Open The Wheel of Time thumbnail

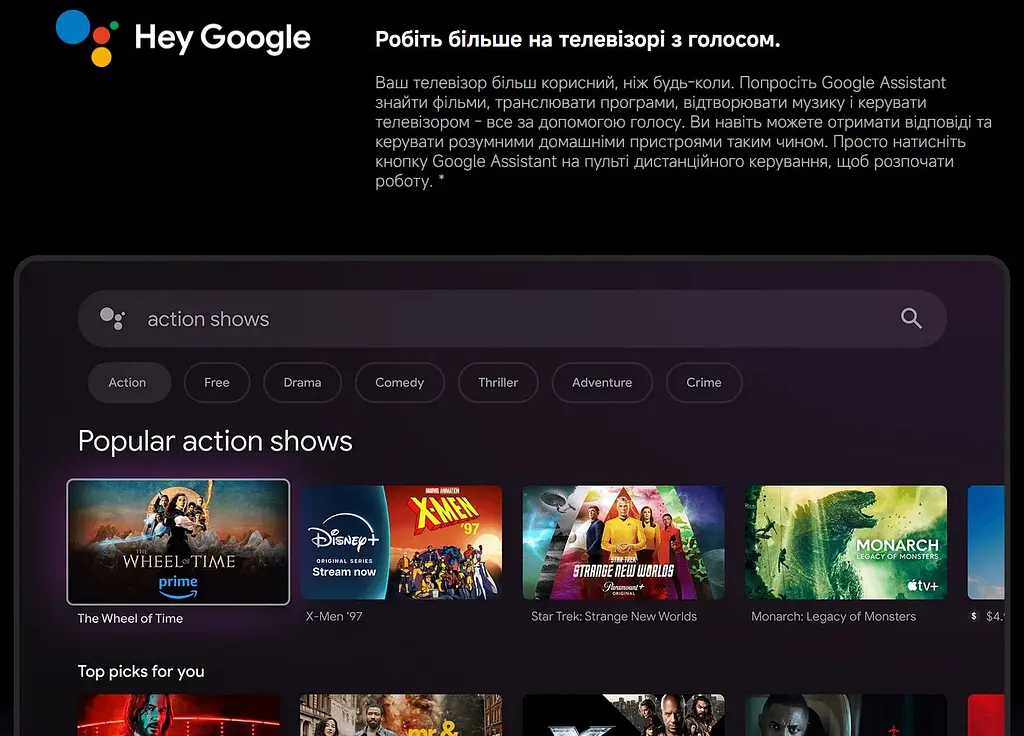click(178, 542)
